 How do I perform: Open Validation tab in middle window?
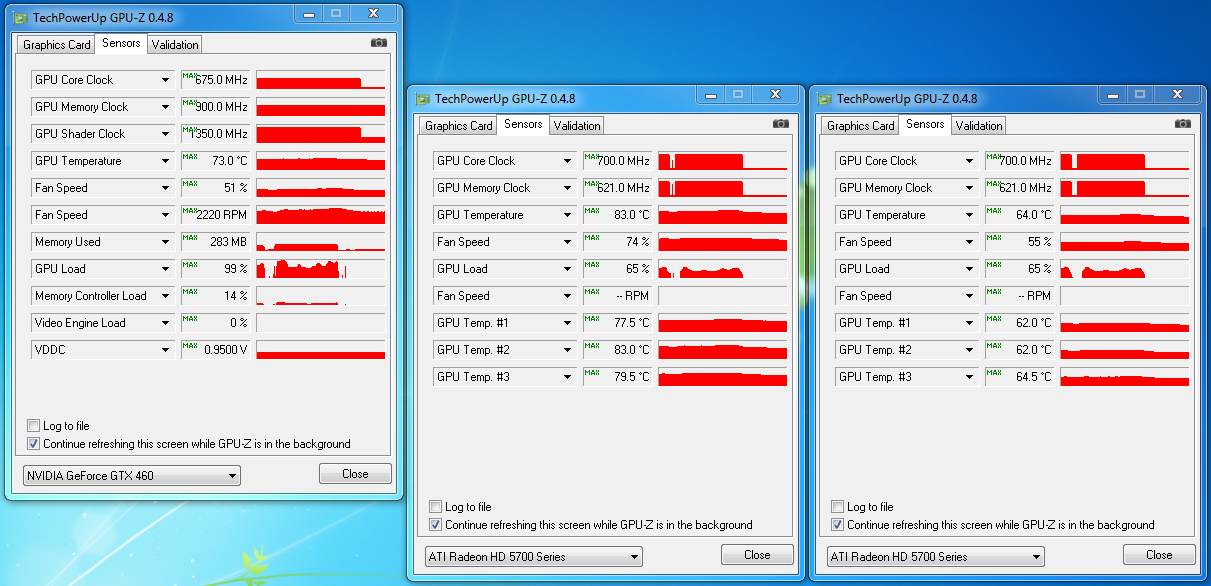[577, 126]
